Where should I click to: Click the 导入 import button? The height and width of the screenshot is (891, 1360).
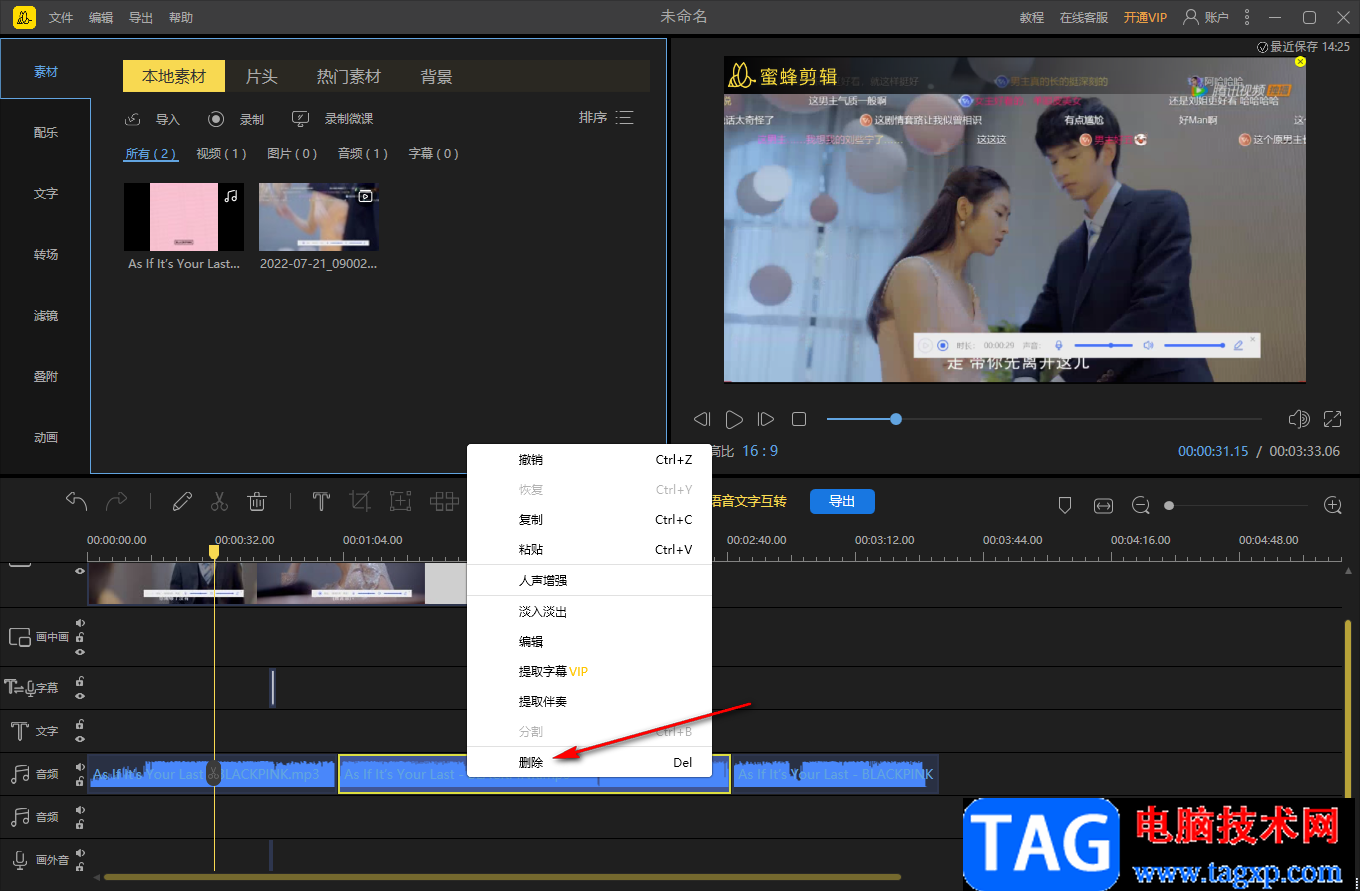point(153,119)
